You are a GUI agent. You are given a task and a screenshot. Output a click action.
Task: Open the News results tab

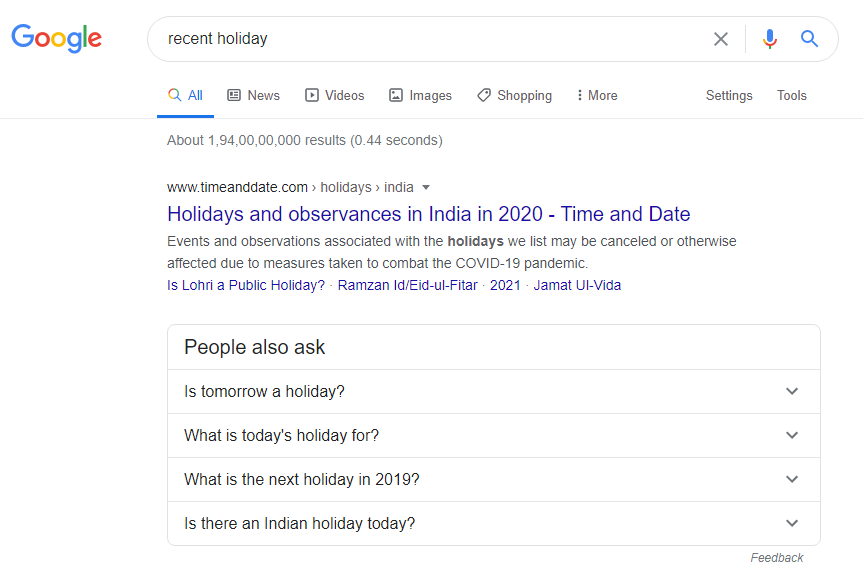[254, 95]
